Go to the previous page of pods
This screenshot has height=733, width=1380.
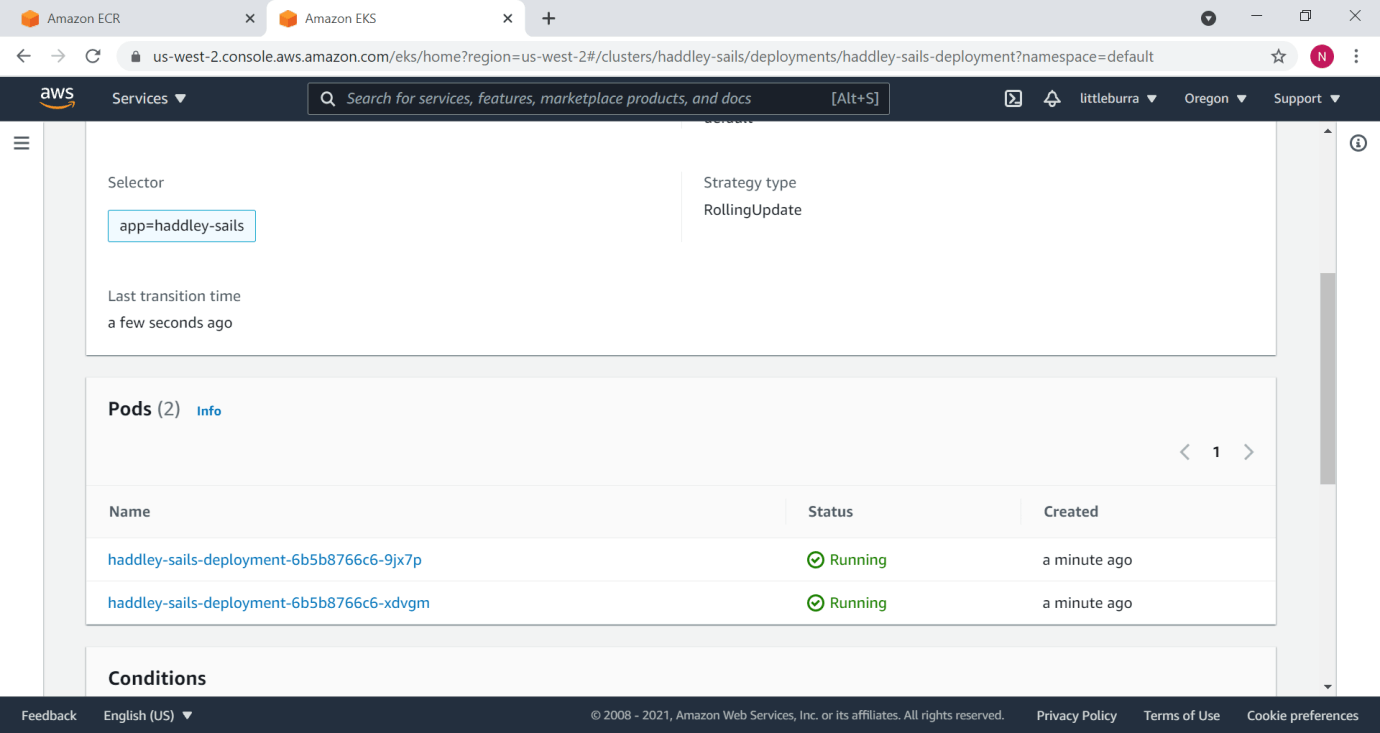pos(1185,452)
